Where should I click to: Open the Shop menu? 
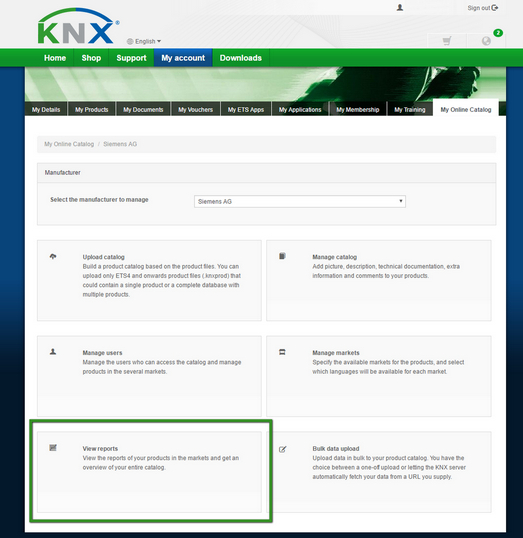(x=91, y=58)
